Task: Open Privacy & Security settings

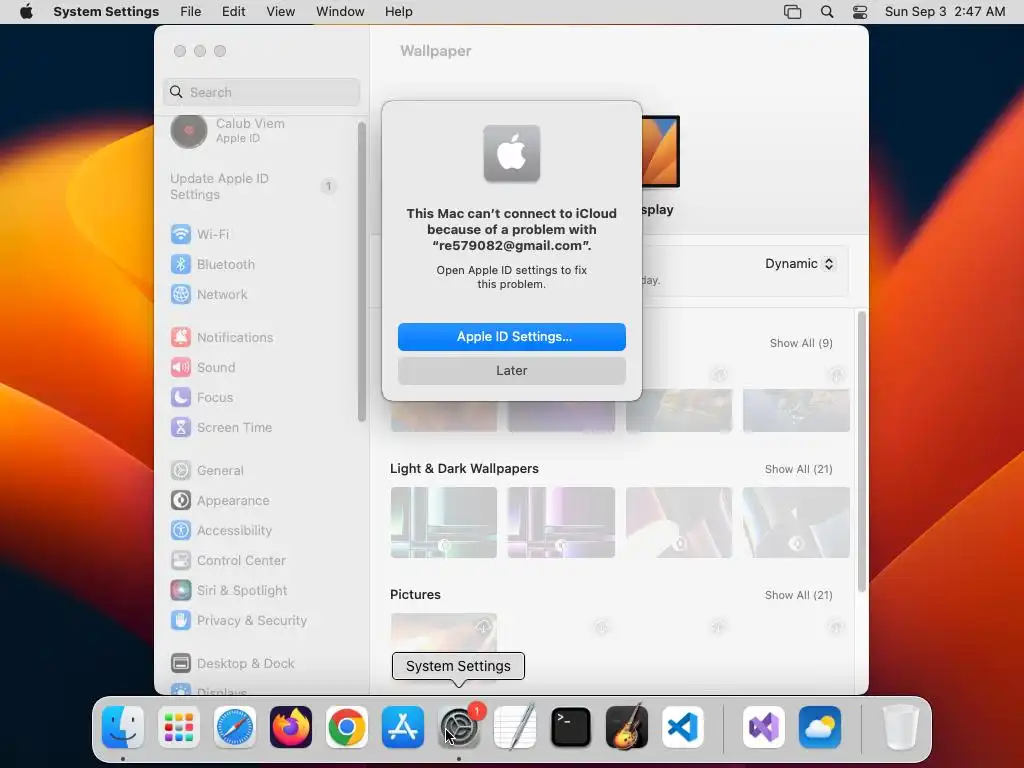Action: [239, 621]
